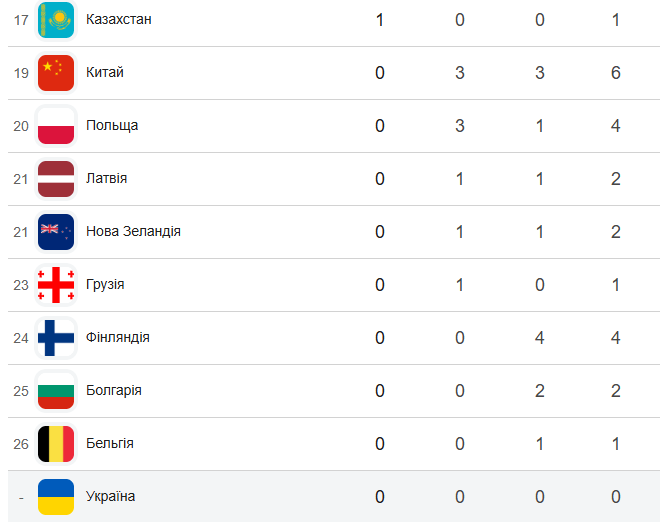Open the Китай country link
The width and height of the screenshot is (664, 527).
click(x=105, y=72)
